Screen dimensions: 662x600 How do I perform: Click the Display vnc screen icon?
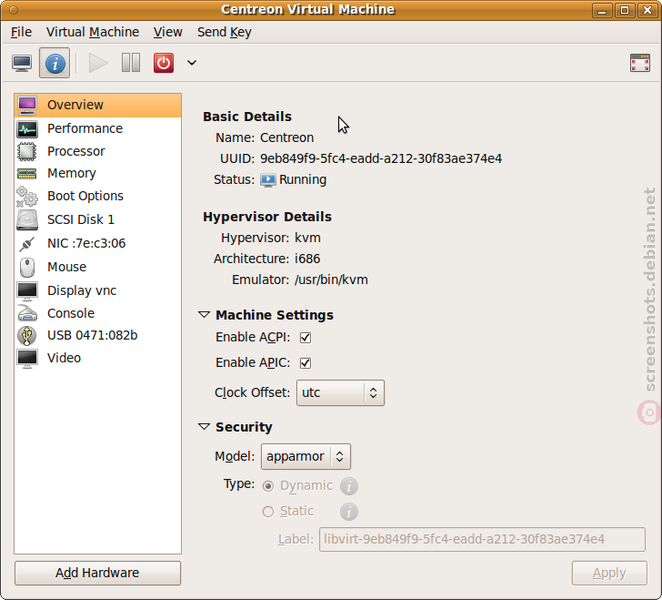coord(27,291)
